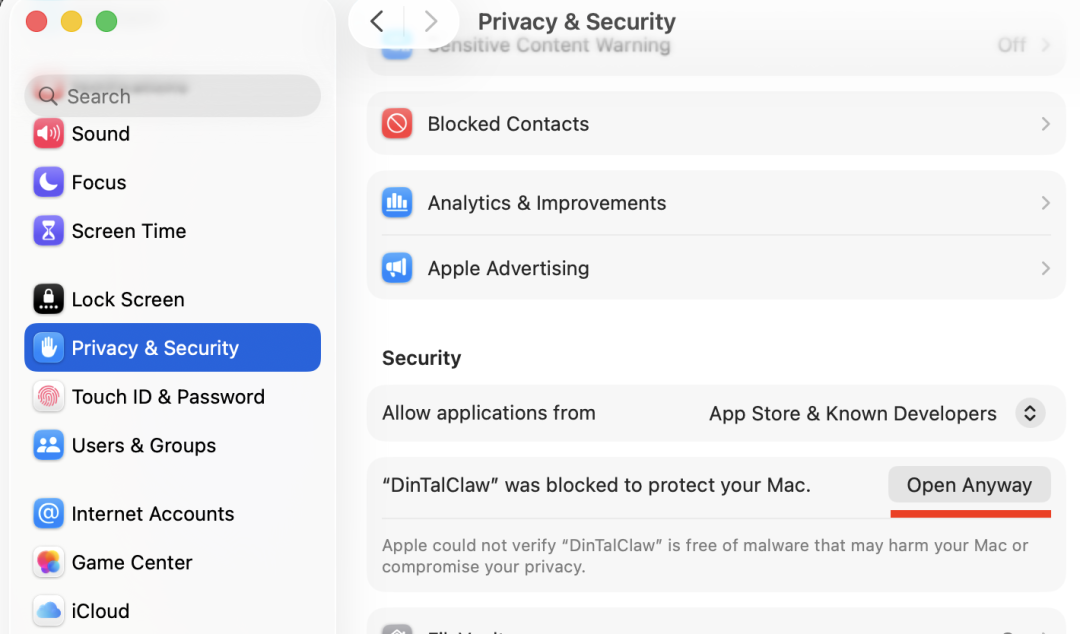Screen dimensions: 1080x634
Task: Click the Users & Groups icon
Action: 48,445
